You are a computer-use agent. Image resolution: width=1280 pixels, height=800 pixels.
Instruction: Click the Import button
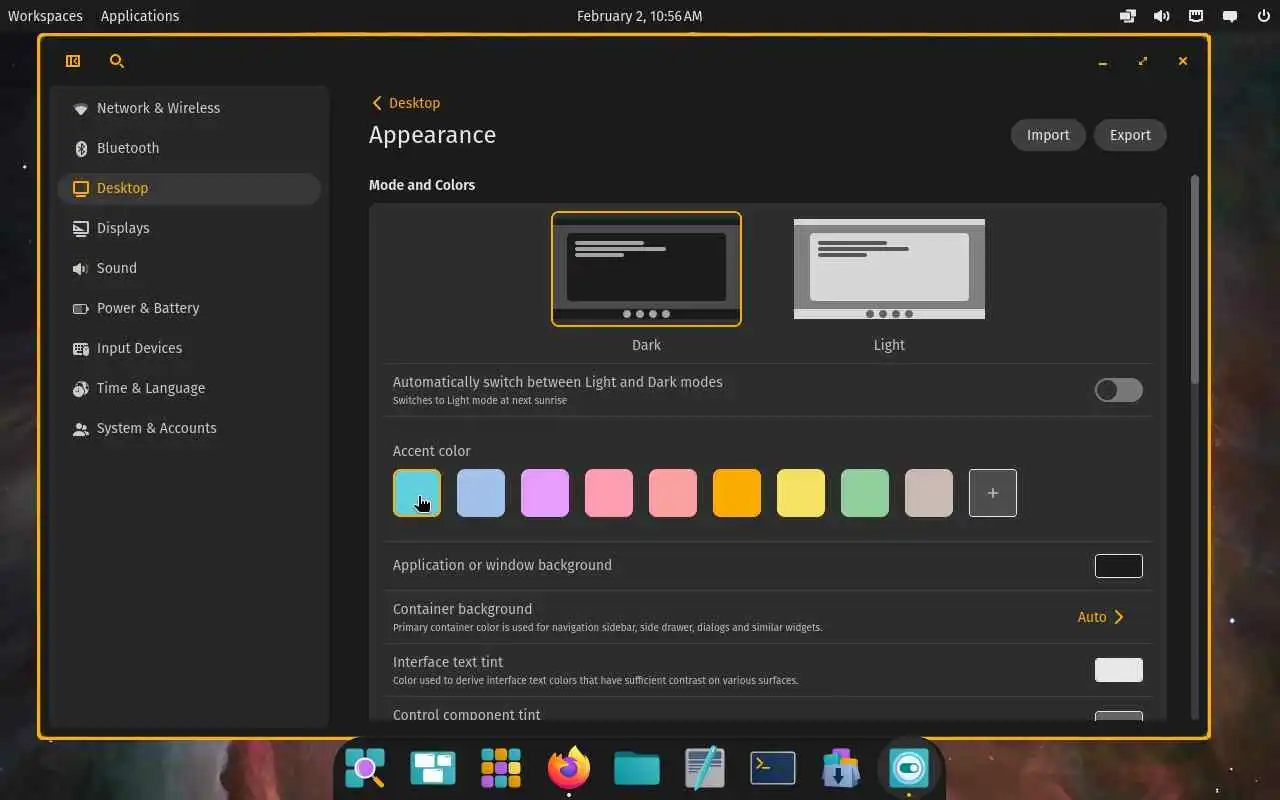click(x=1048, y=135)
